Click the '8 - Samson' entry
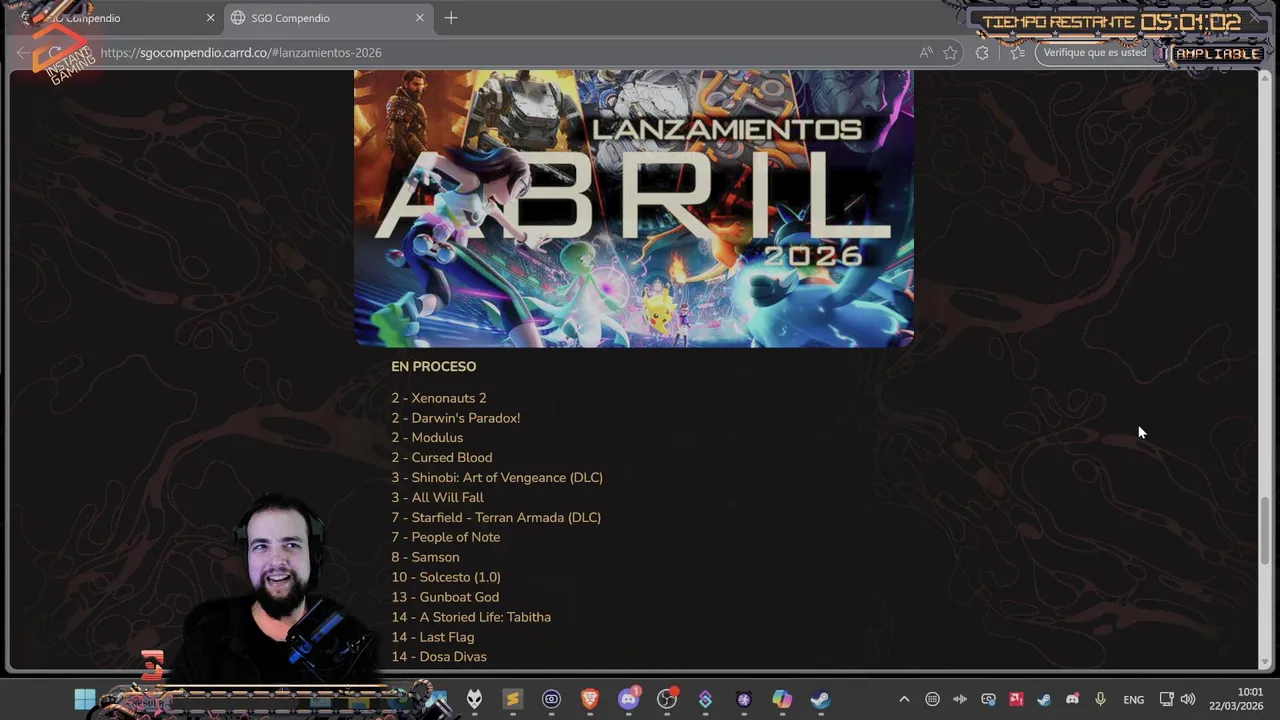This screenshot has width=1280, height=720. pyautogui.click(x=426, y=557)
